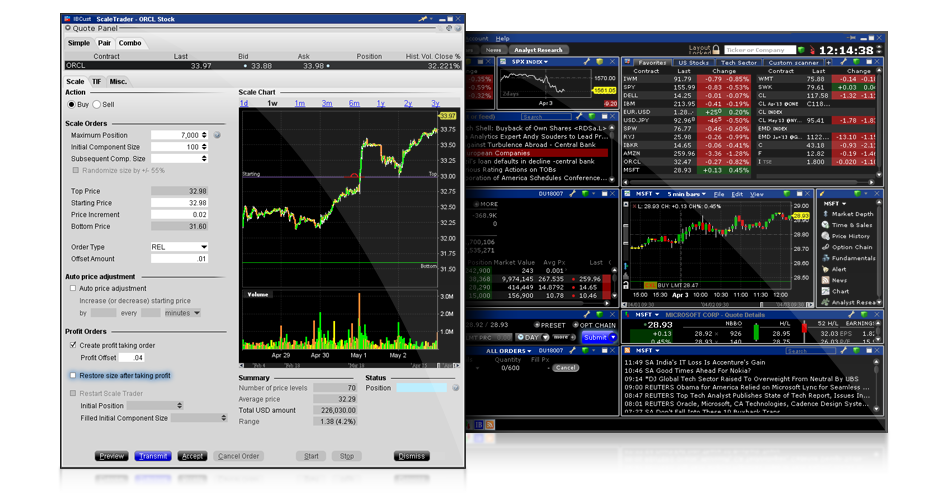The width and height of the screenshot is (948, 500).
Task: Click wrench configure icon in SPX INDEX panel
Action: [586, 62]
